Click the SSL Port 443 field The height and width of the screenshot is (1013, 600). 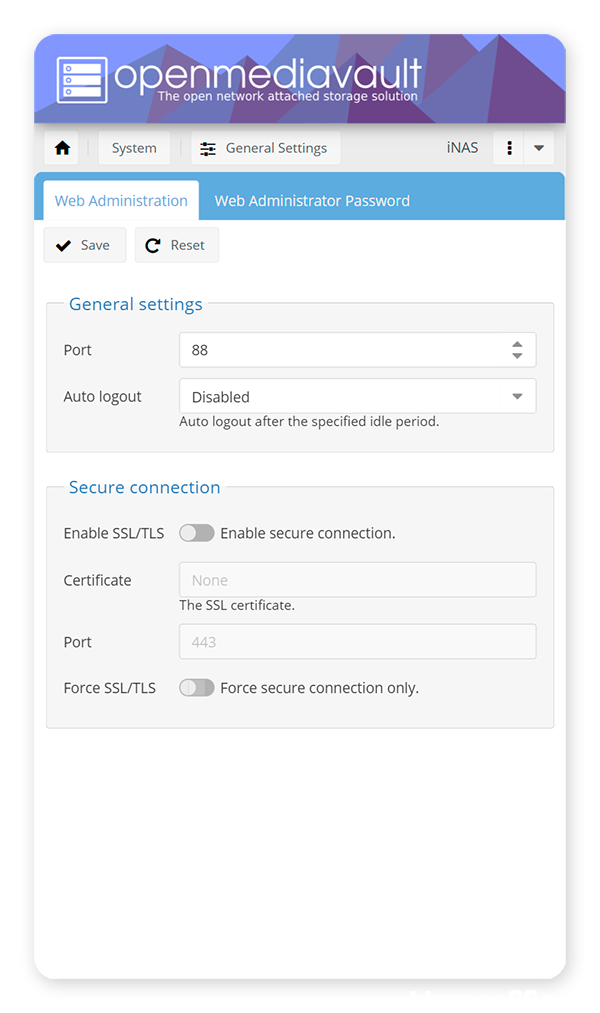tap(357, 642)
